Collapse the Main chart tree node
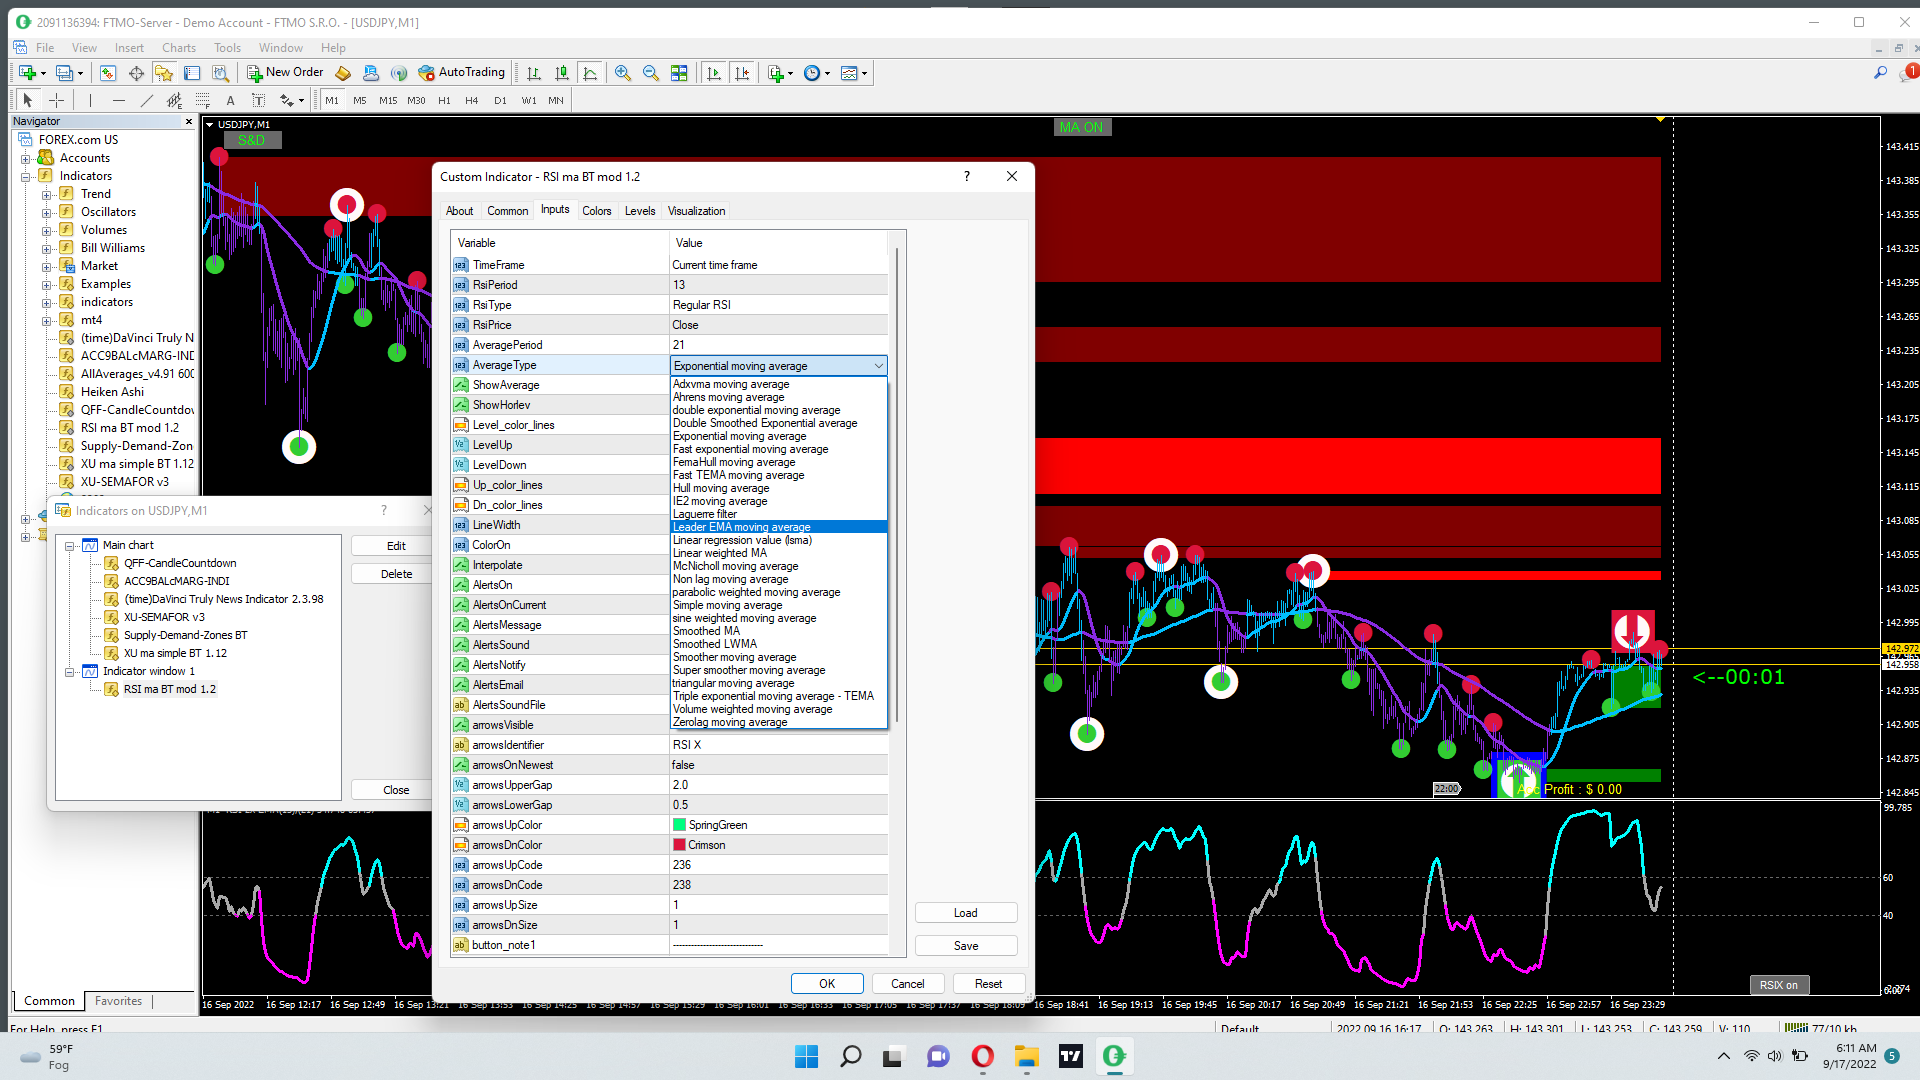Image resolution: width=1920 pixels, height=1080 pixels. (x=70, y=546)
